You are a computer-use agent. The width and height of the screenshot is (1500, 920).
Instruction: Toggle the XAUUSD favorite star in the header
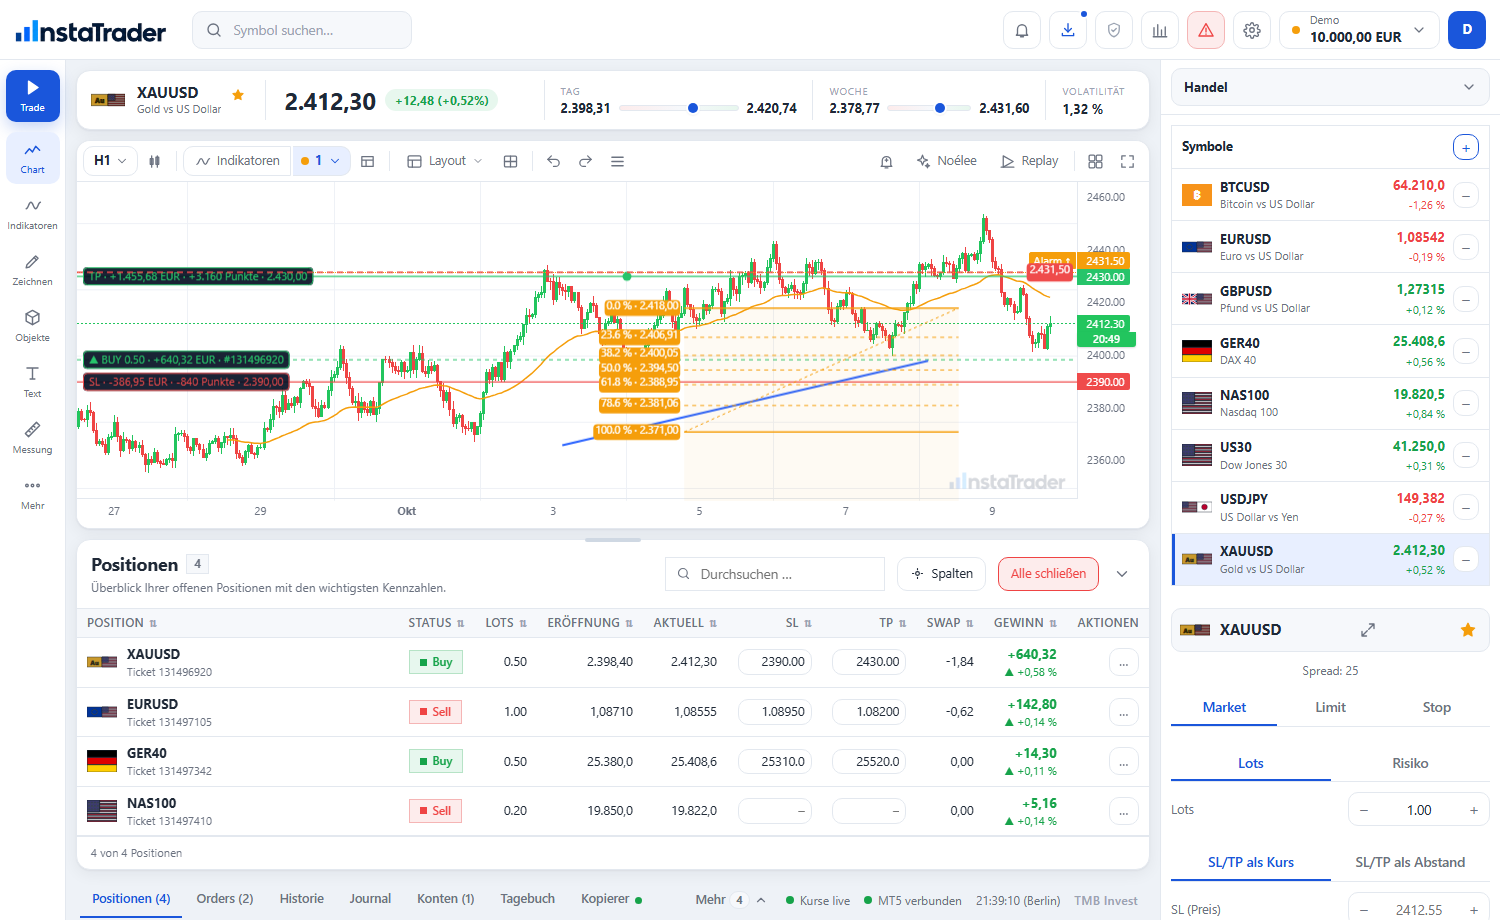click(238, 95)
